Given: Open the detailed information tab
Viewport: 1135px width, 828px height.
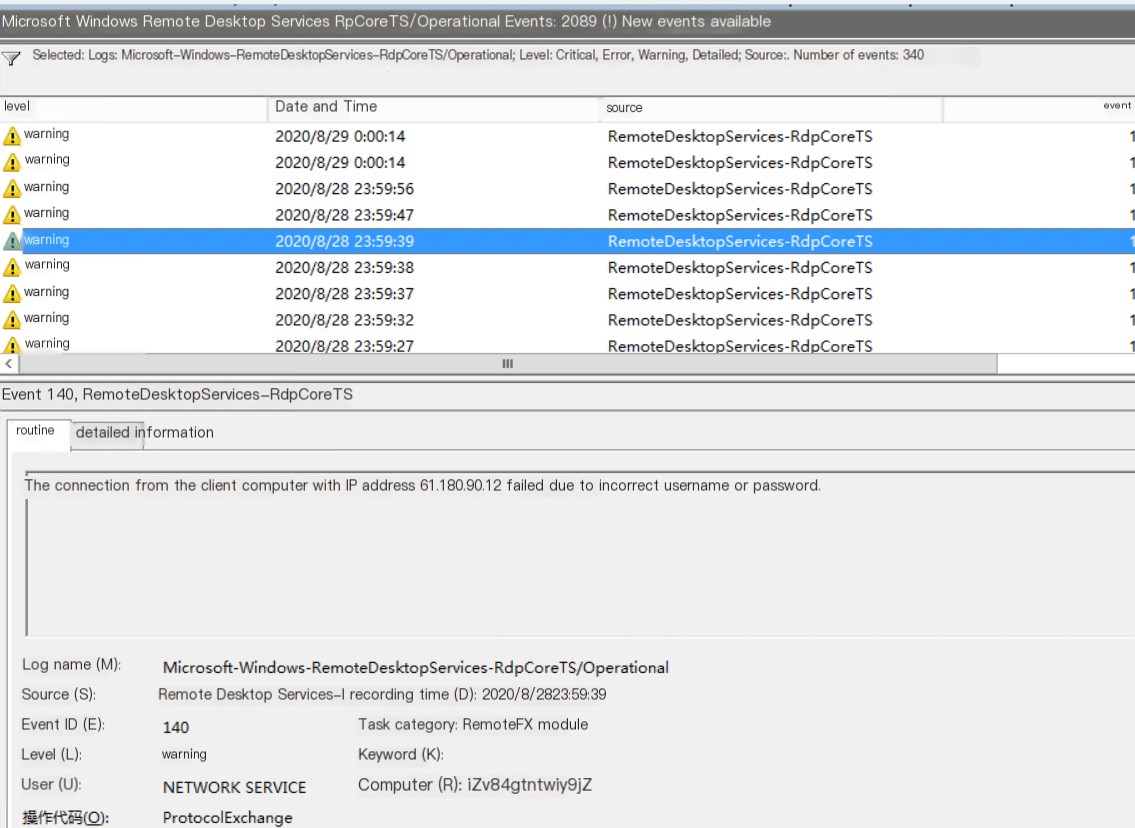Looking at the screenshot, I should 145,433.
